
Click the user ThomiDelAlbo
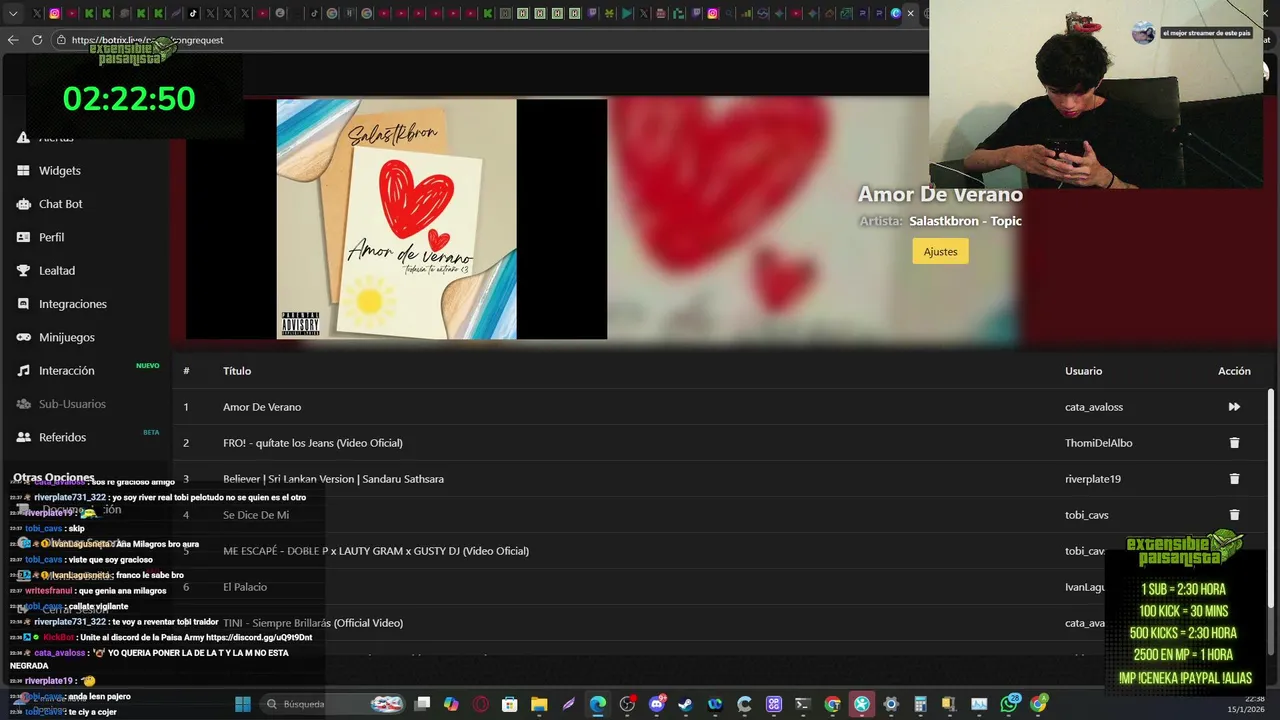1099,443
